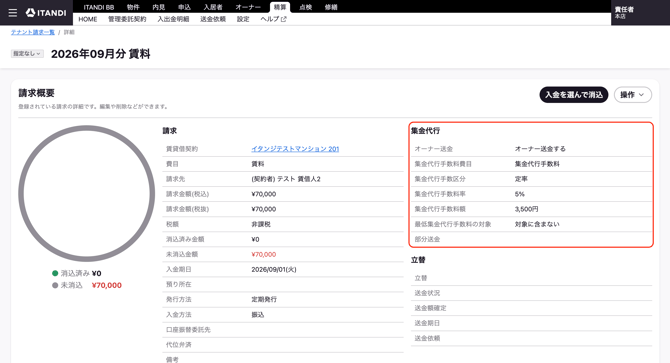Open the hamburger menu
Viewport: 670px width, 363px height.
pos(13,13)
